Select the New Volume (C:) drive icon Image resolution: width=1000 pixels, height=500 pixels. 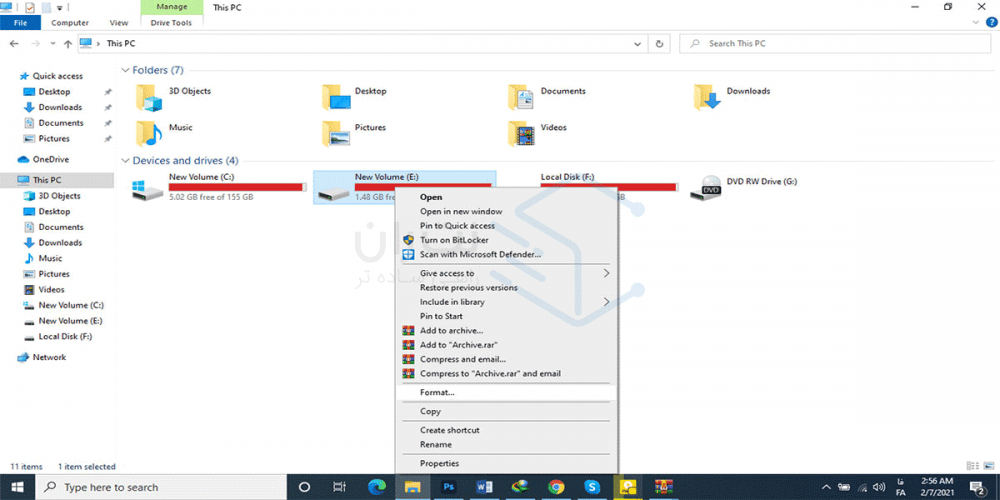click(148, 187)
